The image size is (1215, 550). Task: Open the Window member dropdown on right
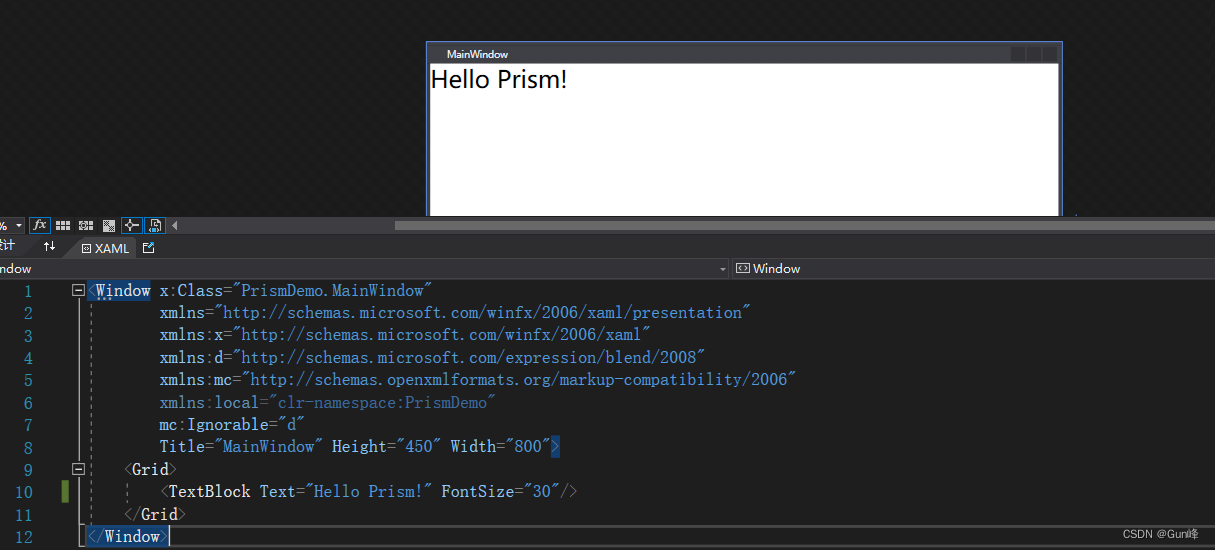[x=973, y=268]
